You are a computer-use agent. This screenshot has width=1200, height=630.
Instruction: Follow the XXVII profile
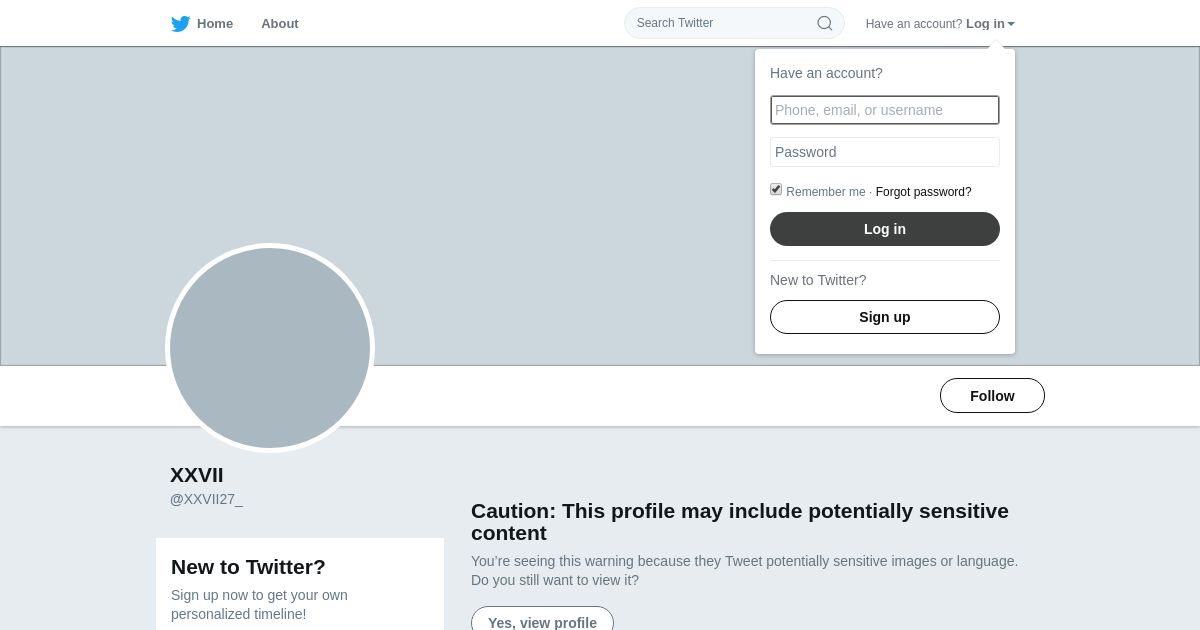tap(992, 396)
